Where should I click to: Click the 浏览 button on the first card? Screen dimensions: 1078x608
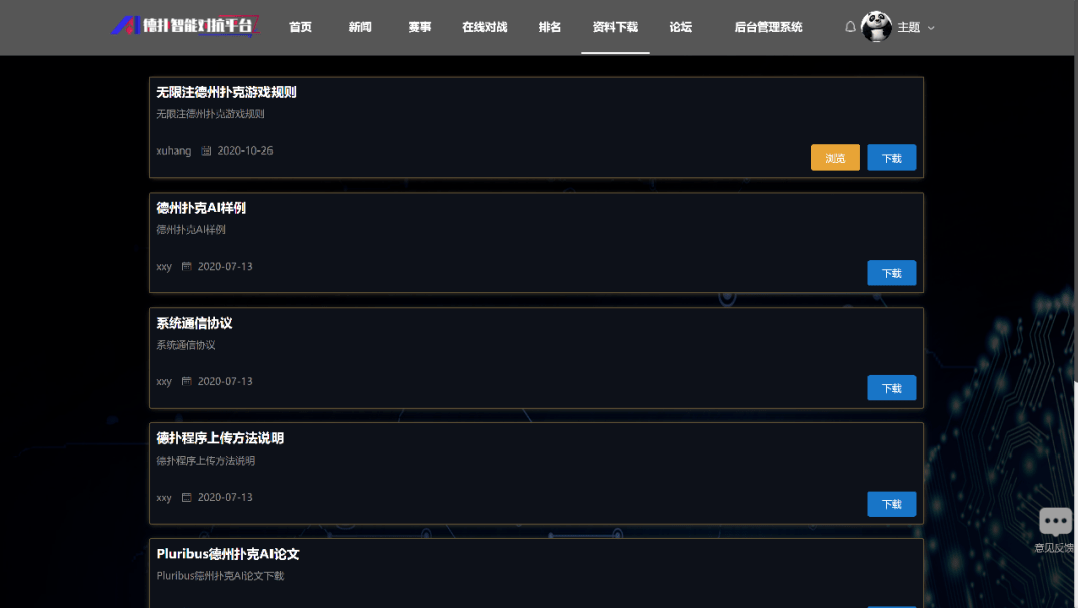[x=835, y=157]
